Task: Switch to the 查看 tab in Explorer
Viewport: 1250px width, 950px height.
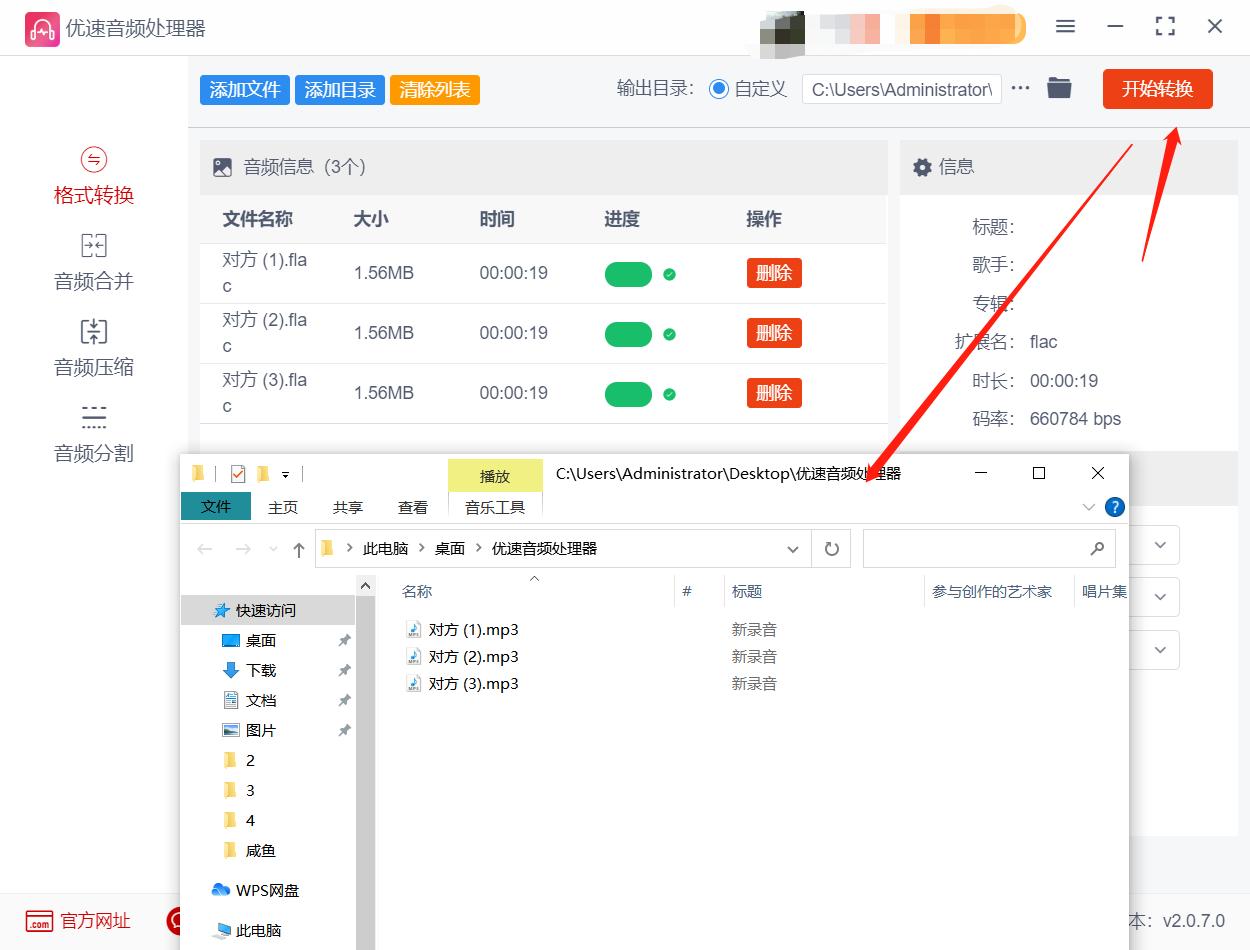Action: pyautogui.click(x=412, y=507)
